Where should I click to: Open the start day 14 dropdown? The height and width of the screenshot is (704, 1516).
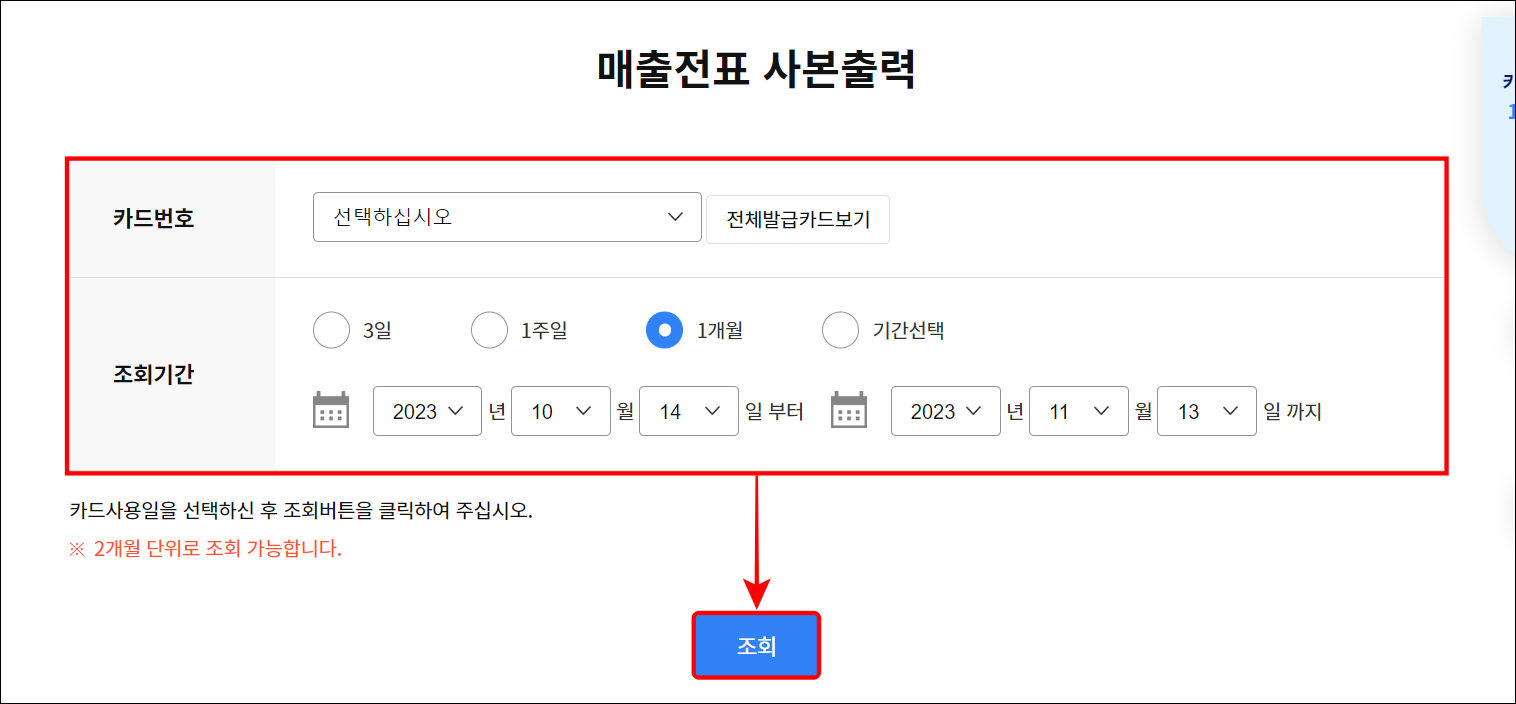pos(689,410)
